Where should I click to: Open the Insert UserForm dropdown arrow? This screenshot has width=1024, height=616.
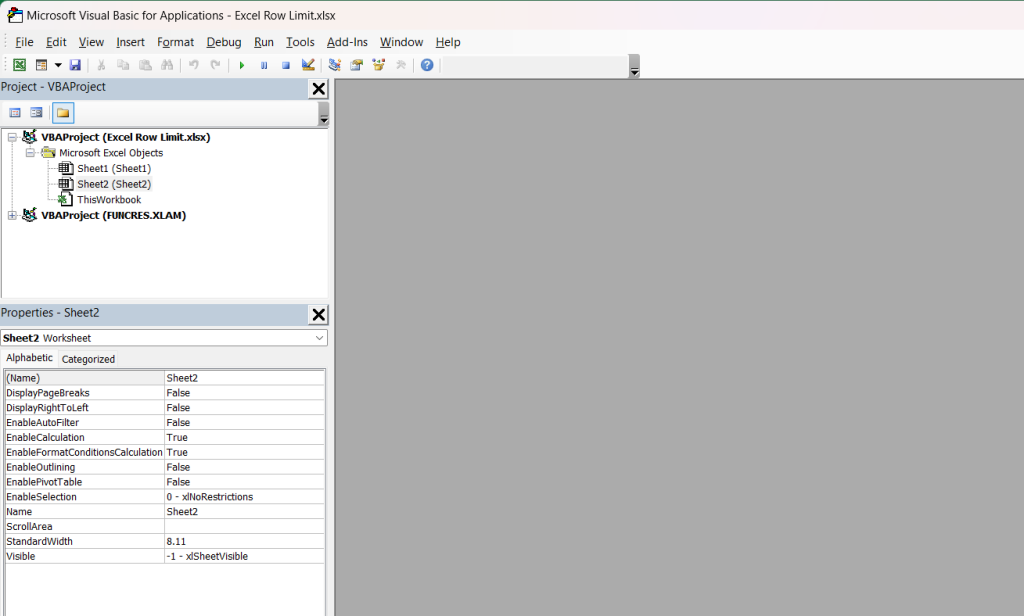56,64
